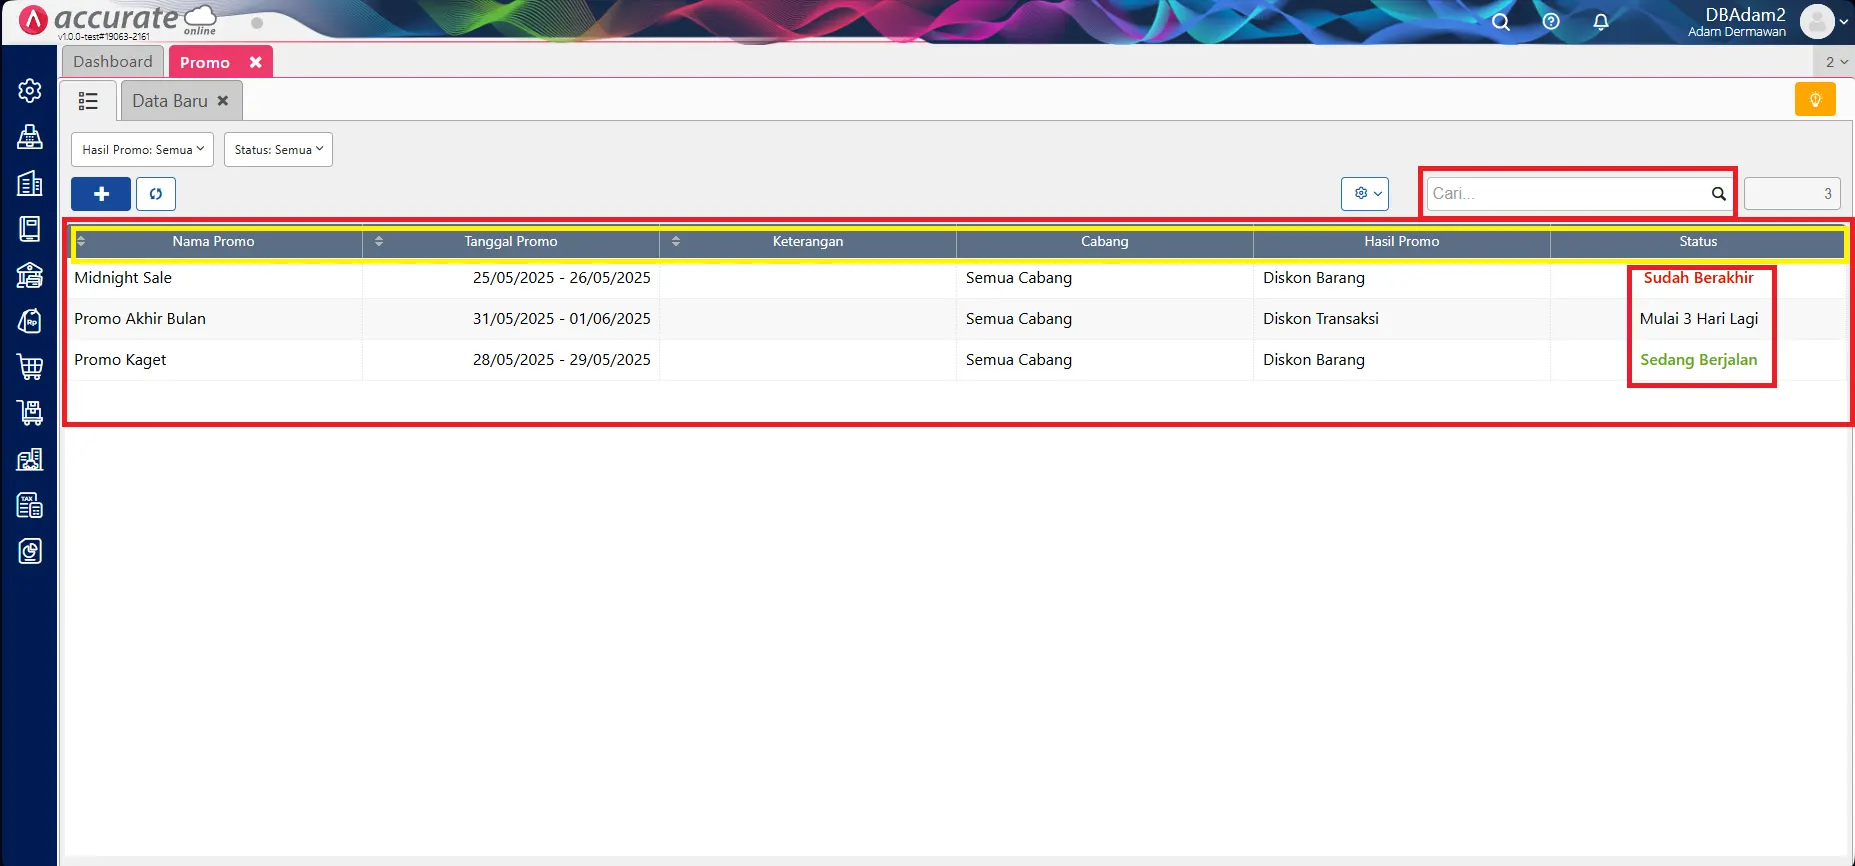Click the Status column header
1855x866 pixels.
point(1698,242)
